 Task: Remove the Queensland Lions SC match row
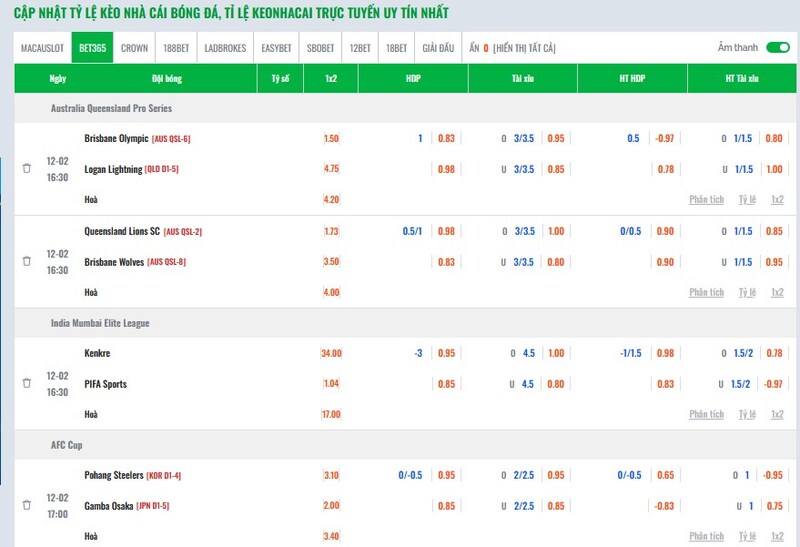[x=27, y=261]
